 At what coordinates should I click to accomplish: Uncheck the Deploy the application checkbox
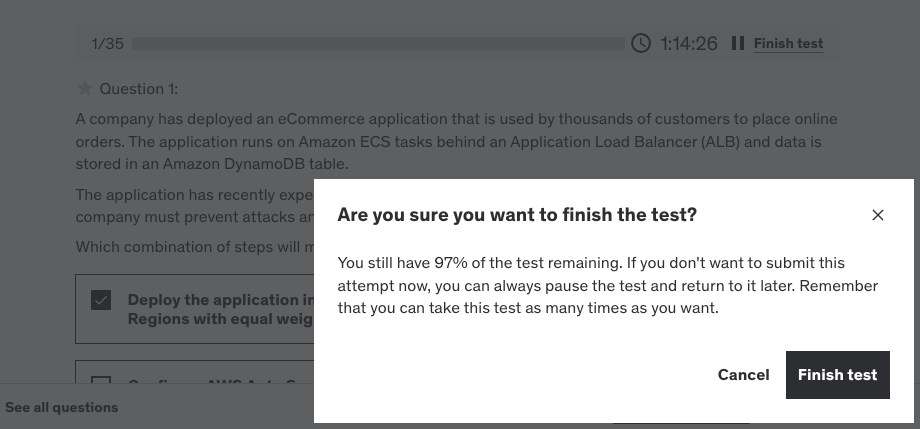point(101,300)
